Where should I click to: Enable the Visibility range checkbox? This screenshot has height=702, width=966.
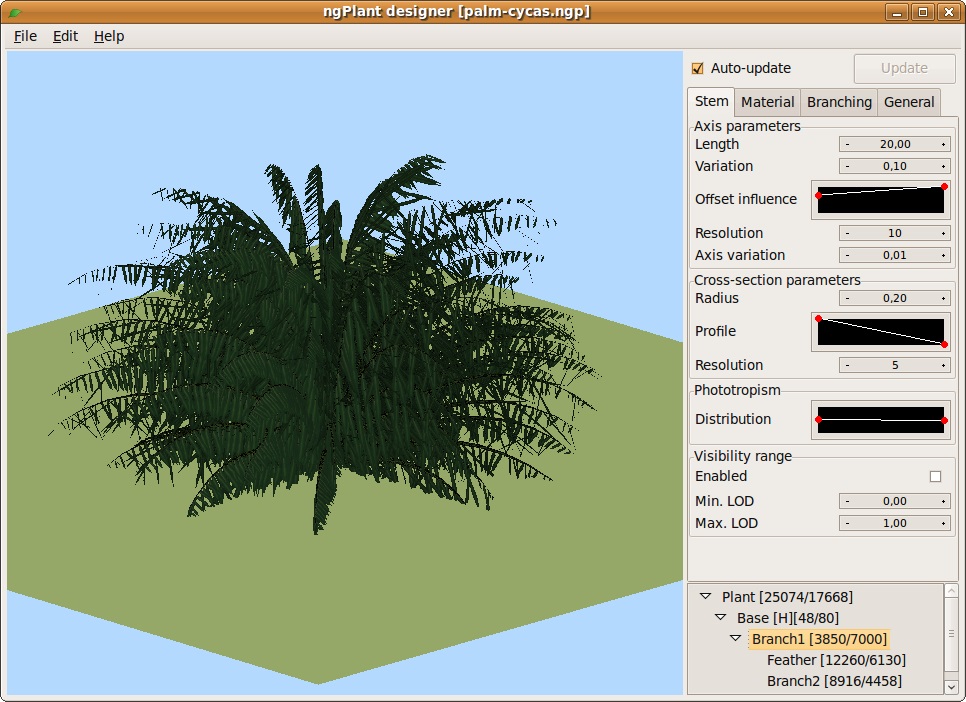pyautogui.click(x=935, y=477)
